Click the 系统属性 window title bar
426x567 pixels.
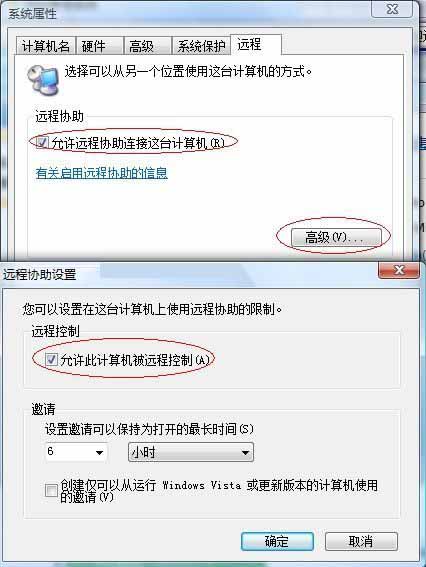coord(188,13)
